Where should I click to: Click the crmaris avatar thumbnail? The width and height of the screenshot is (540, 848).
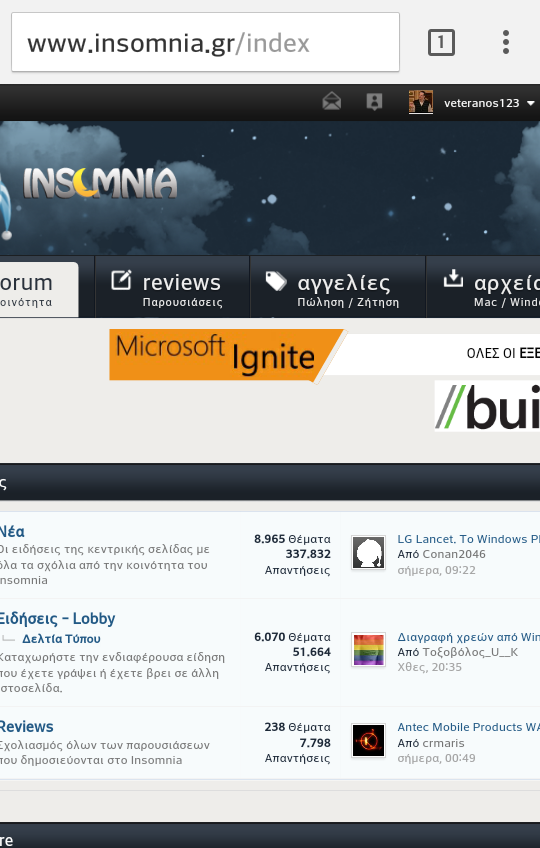click(x=368, y=740)
